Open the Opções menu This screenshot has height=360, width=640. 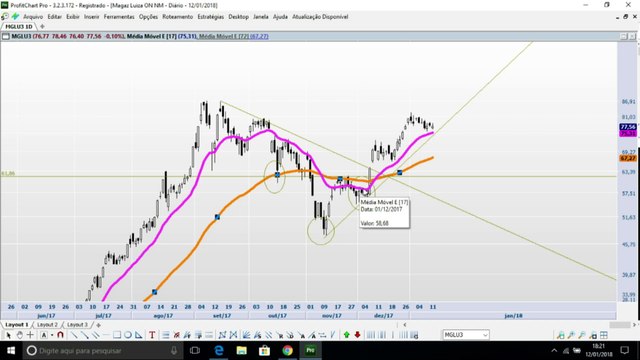(148, 17)
